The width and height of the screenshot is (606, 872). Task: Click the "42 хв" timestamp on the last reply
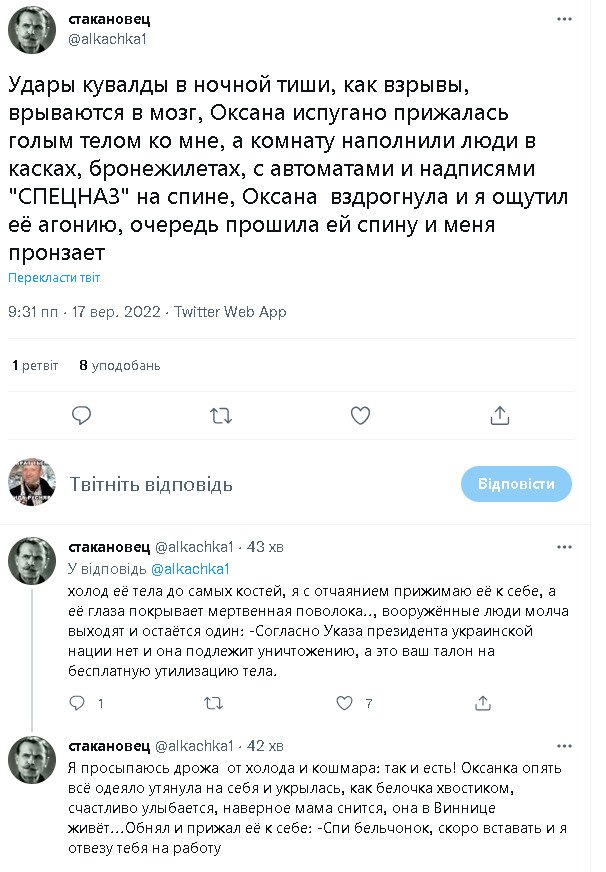pos(264,746)
